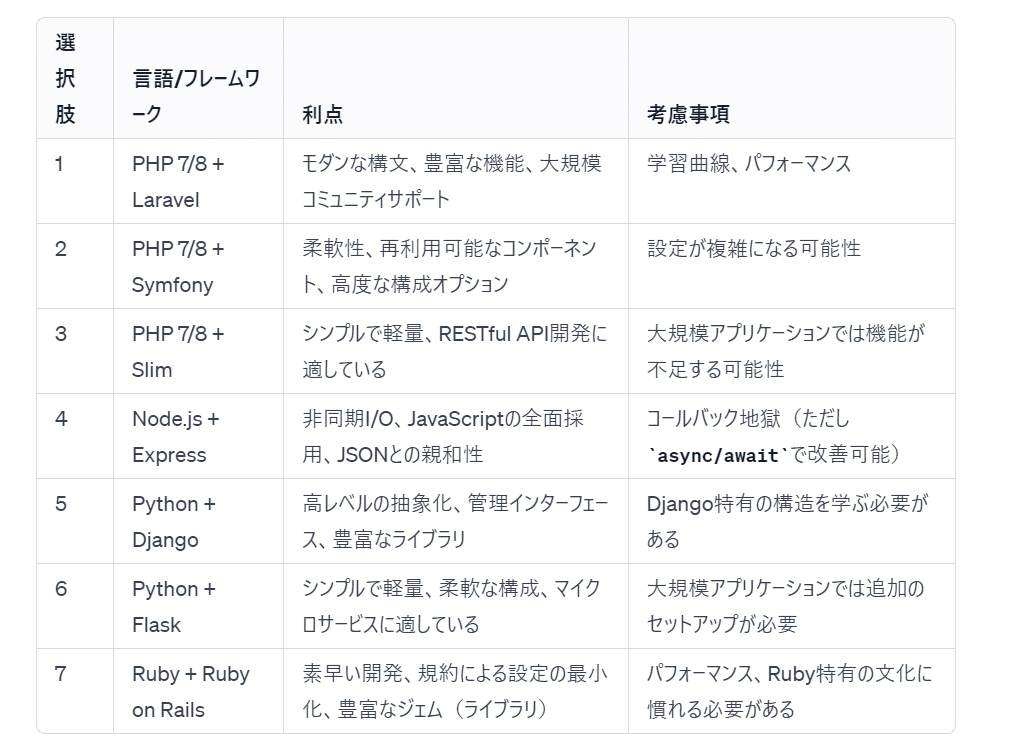Select the 設定が複雑になる可能性 cell

click(x=753, y=249)
